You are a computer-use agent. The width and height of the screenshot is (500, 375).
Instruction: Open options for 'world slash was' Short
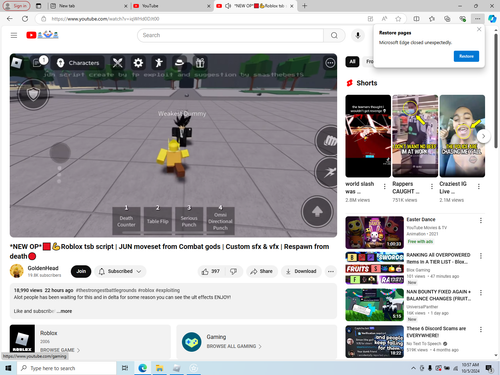coord(385,187)
